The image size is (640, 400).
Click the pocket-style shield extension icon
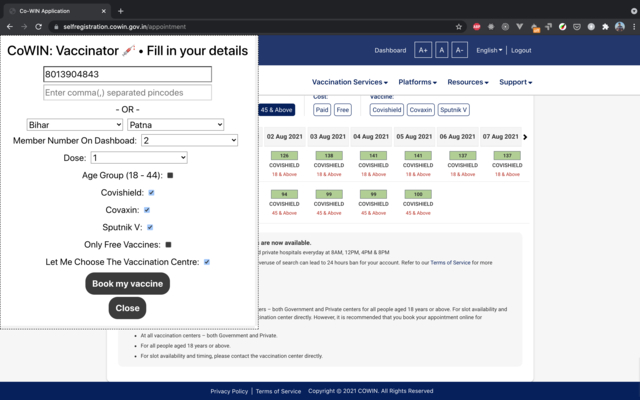click(x=577, y=27)
